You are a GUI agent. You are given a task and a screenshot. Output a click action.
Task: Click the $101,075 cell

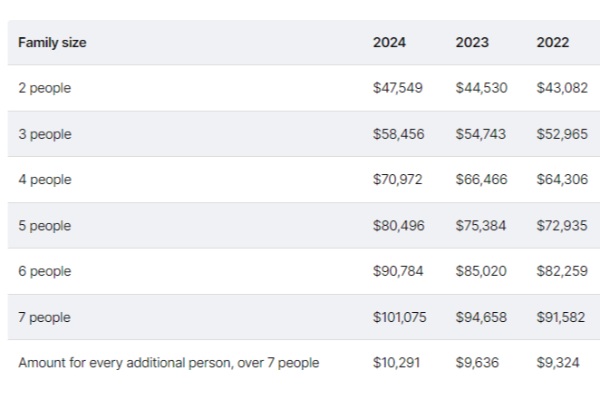(400, 317)
